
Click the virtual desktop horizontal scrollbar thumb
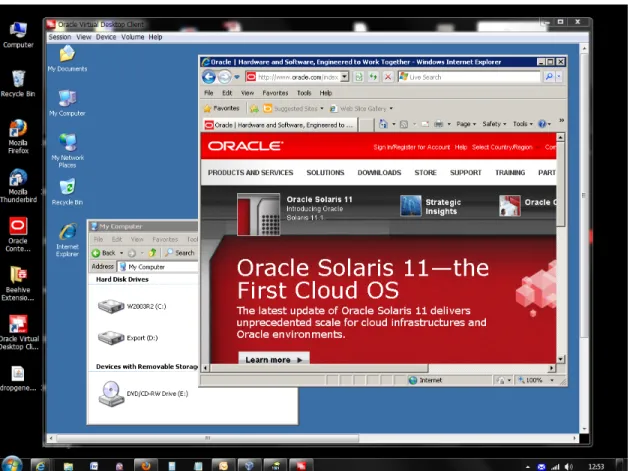(208, 438)
